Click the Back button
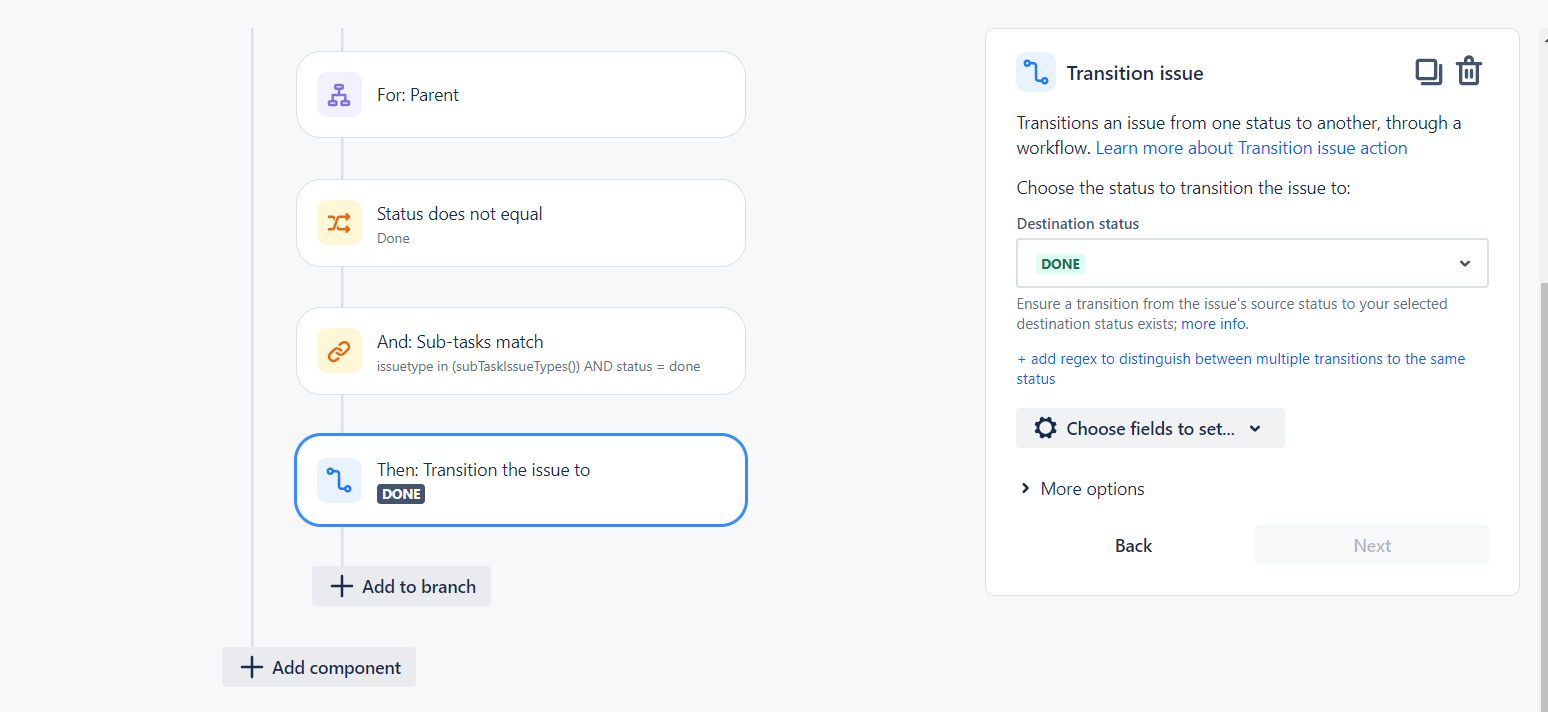This screenshot has width=1548, height=712. [x=1132, y=545]
